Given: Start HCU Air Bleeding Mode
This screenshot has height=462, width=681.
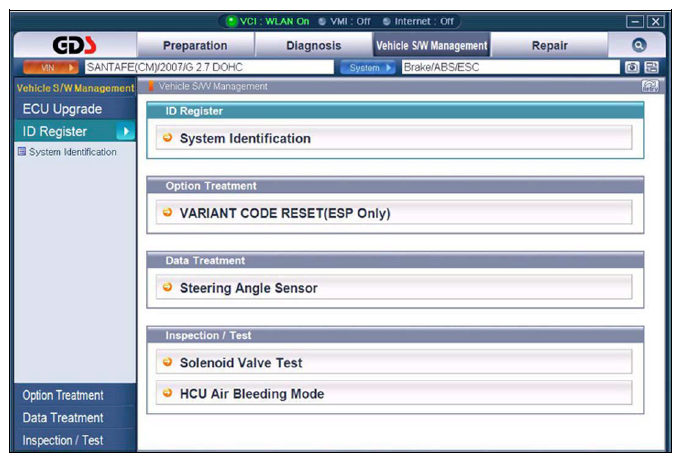Looking at the screenshot, I should point(394,393).
